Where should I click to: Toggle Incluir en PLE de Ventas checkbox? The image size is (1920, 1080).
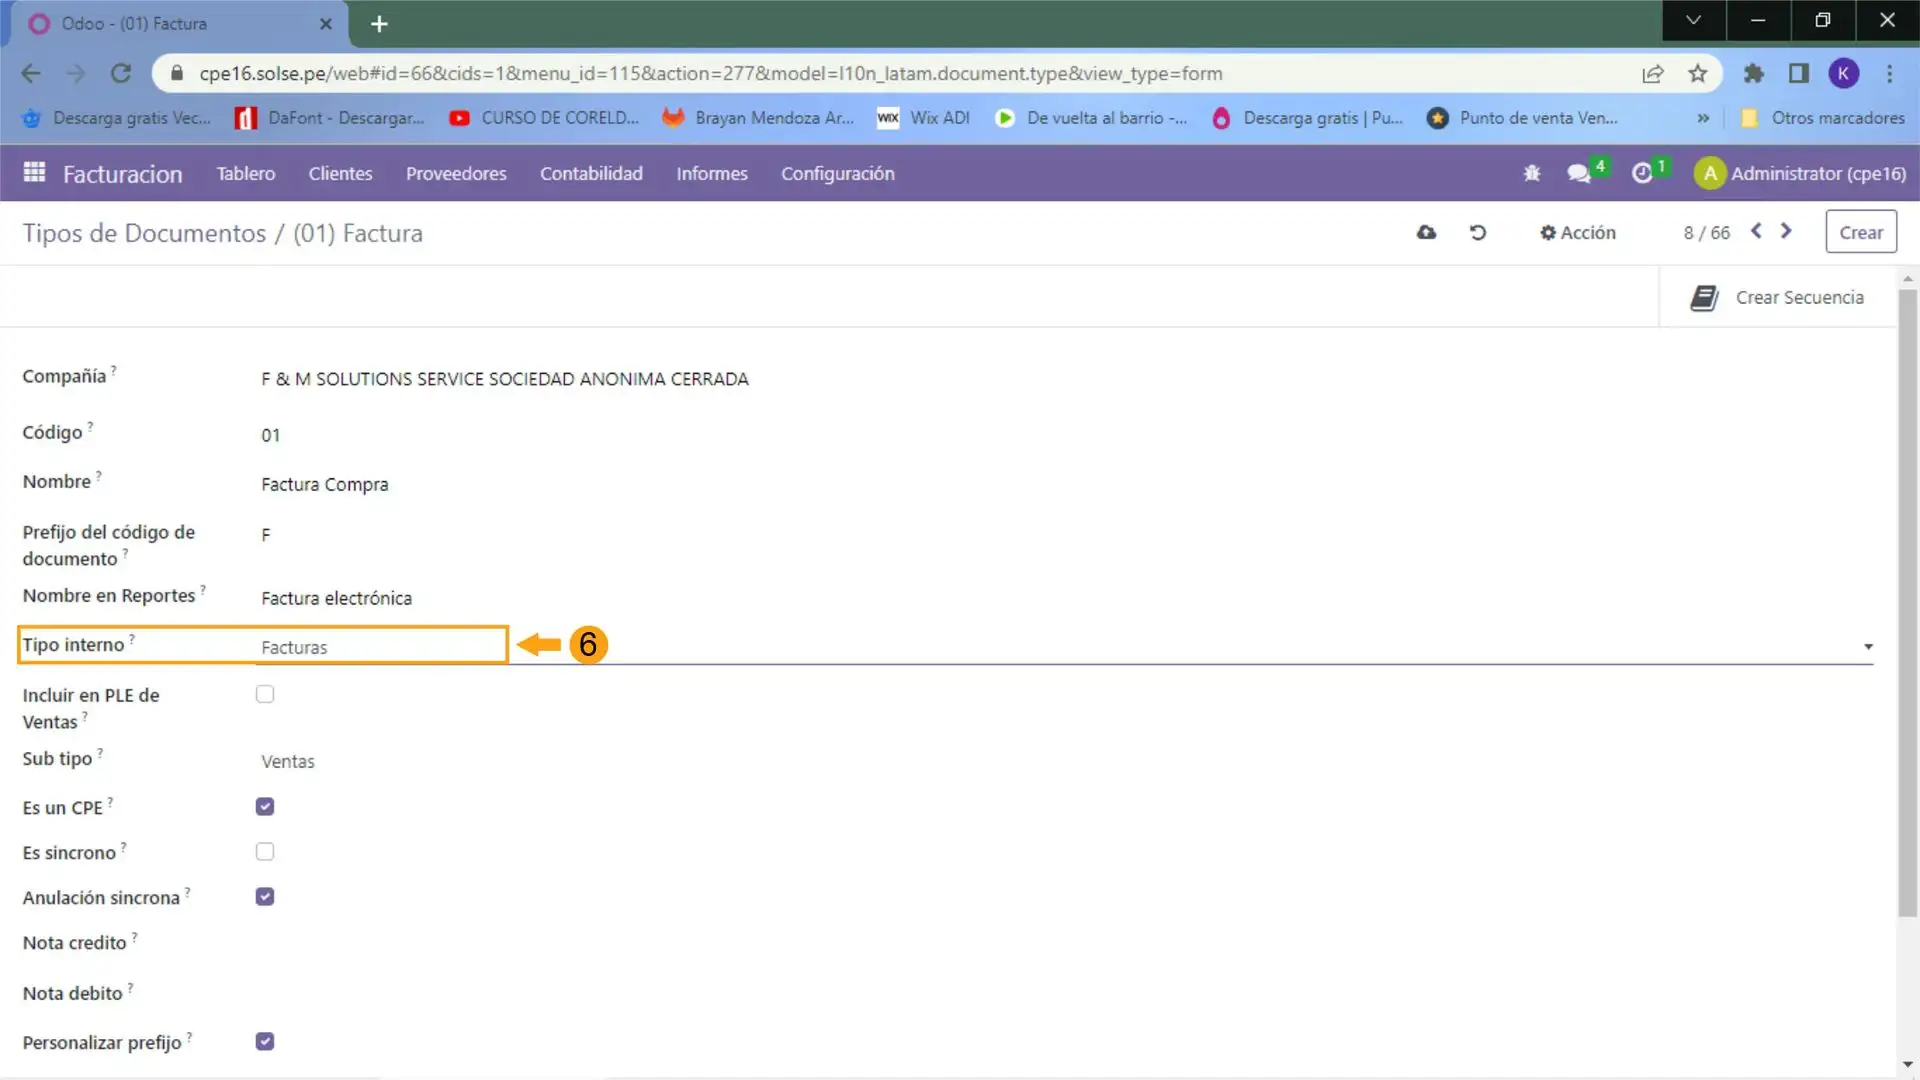coord(265,694)
